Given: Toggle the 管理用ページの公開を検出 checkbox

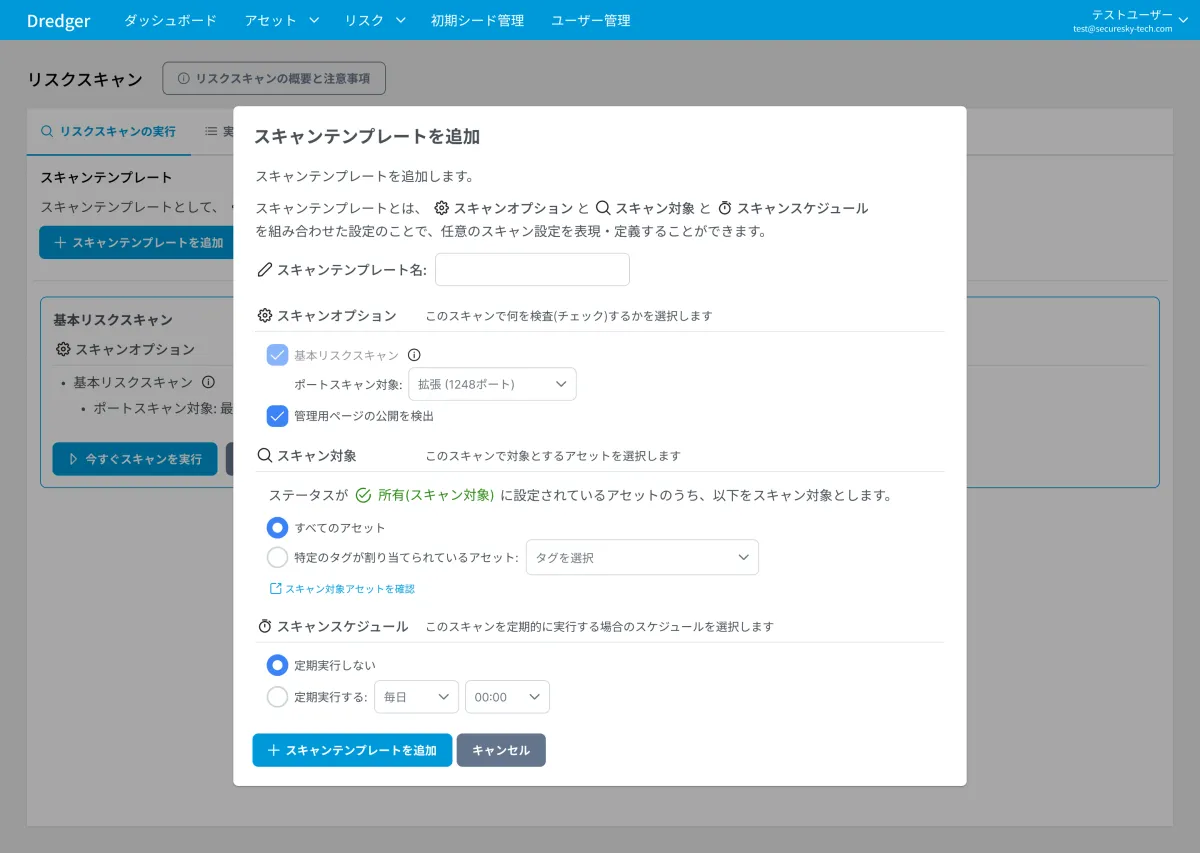Looking at the screenshot, I should click(278, 416).
